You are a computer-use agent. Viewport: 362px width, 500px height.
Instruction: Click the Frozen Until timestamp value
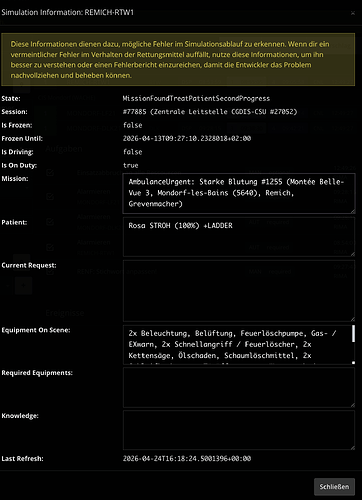click(x=187, y=139)
